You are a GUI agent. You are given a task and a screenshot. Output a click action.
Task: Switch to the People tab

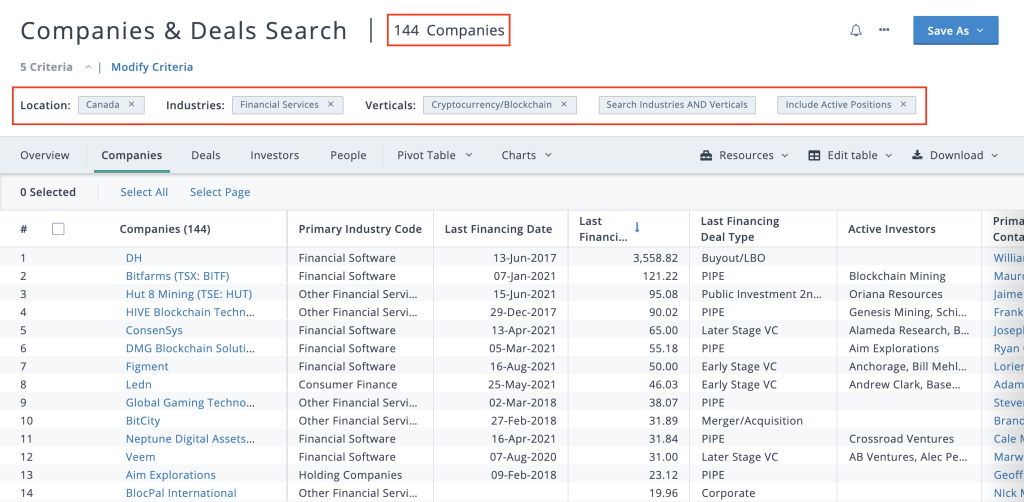click(x=348, y=155)
